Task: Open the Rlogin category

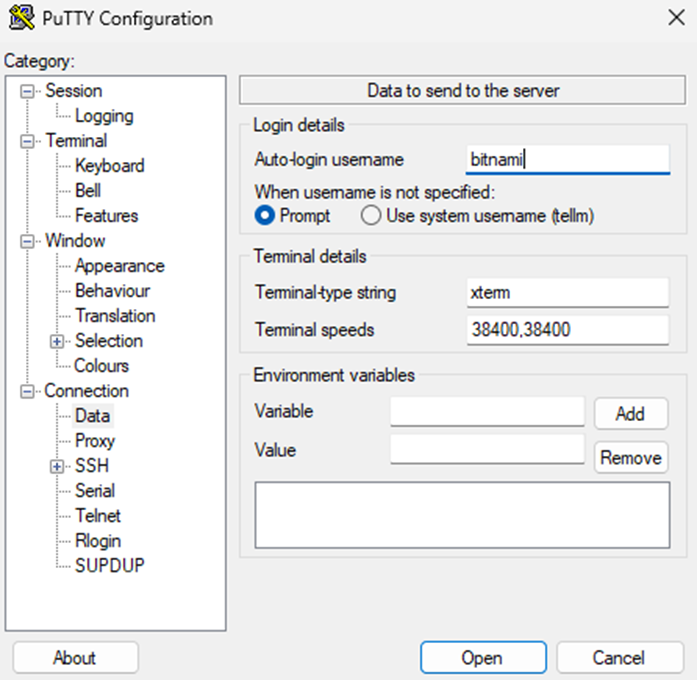Action: point(98,541)
